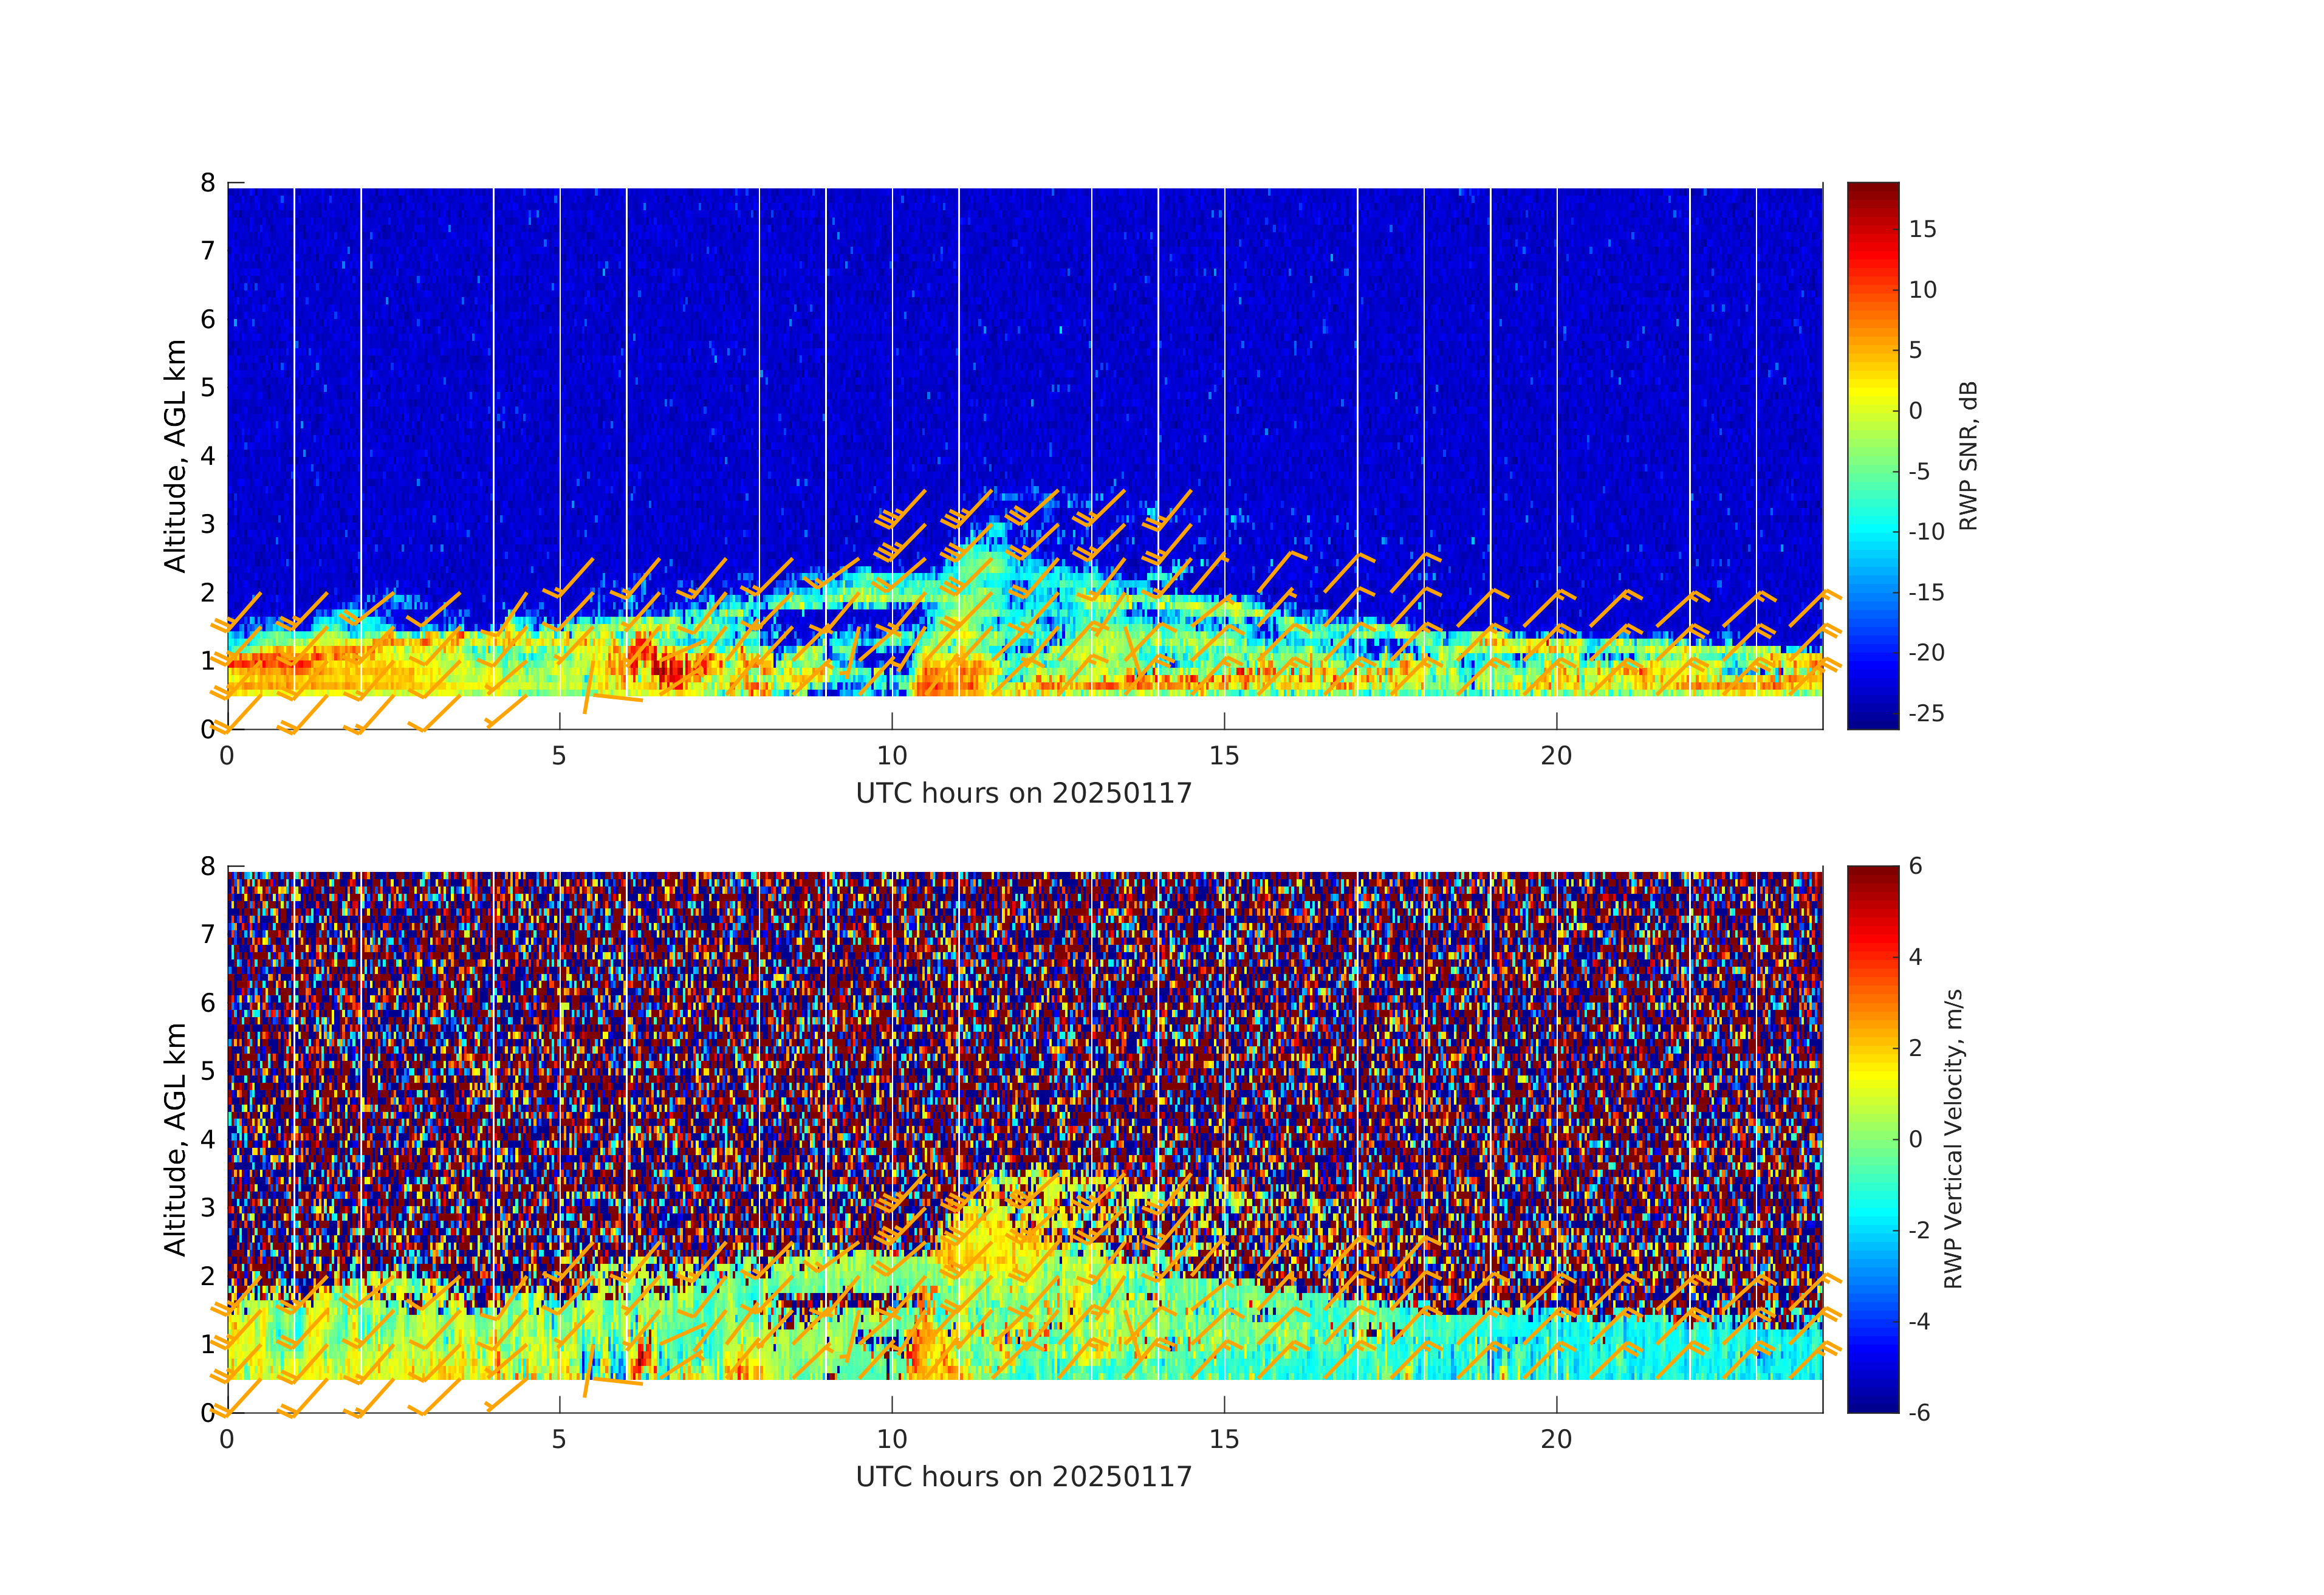2324x1595 pixels.
Task: Click the 'RWP SNR, dB' colorbar label
Action: (x=1967, y=456)
